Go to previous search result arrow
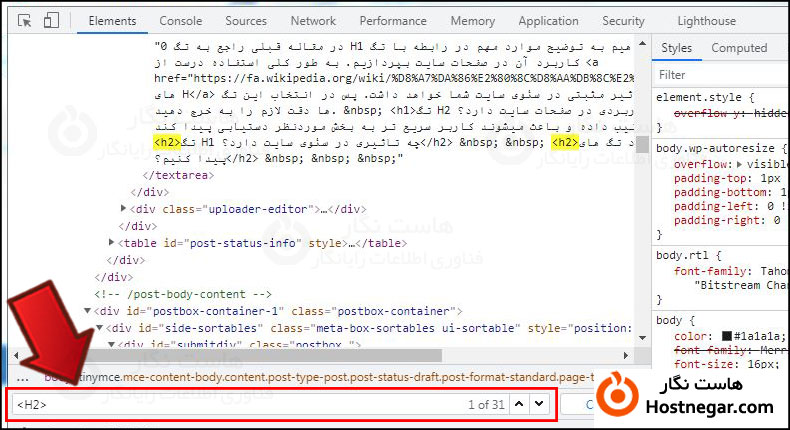 coord(518,404)
